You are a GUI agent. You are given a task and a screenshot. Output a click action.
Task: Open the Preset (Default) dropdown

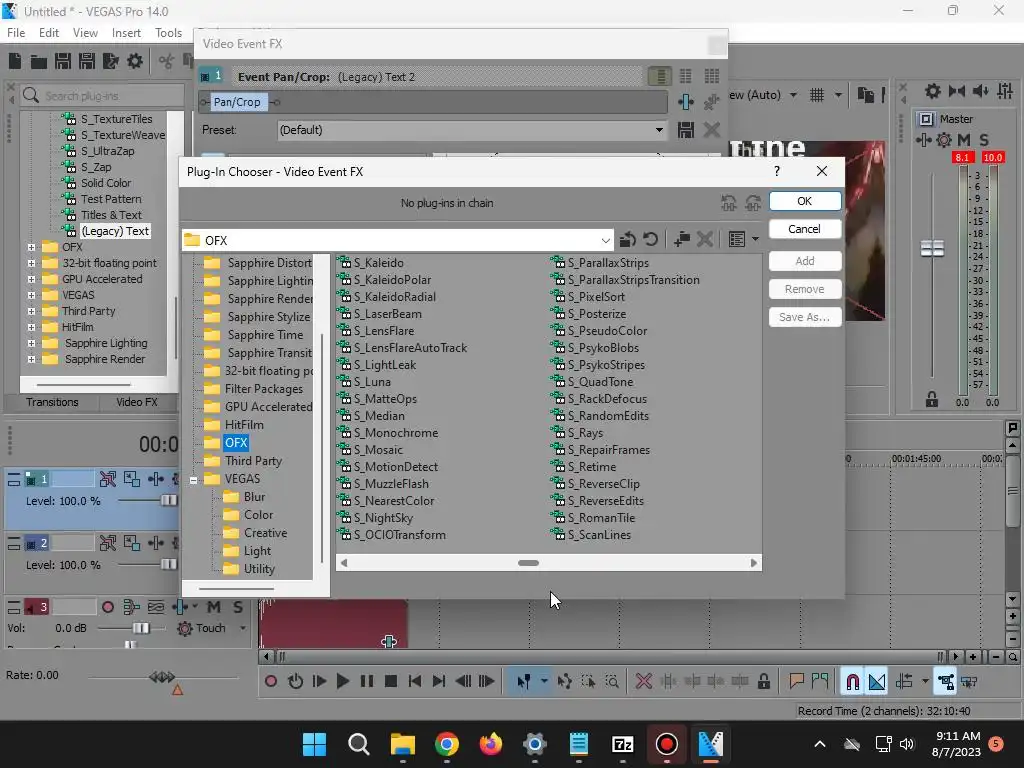659,130
